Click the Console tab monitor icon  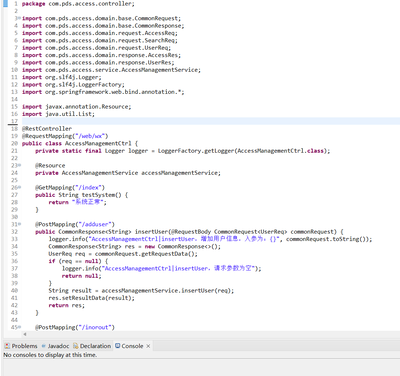(x=118, y=346)
